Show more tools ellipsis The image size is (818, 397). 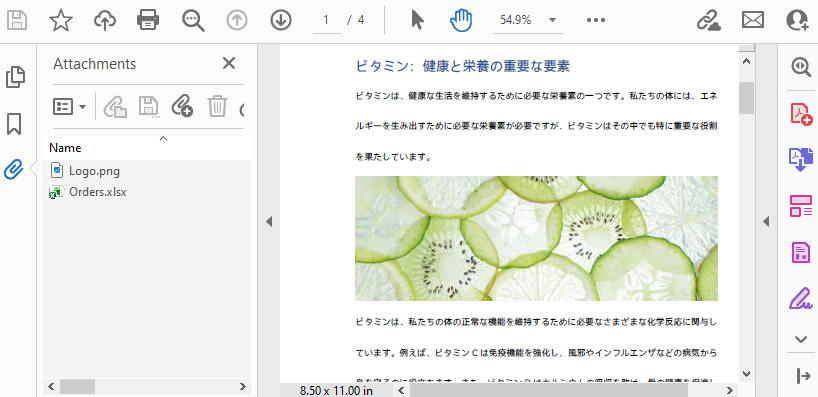tap(596, 20)
